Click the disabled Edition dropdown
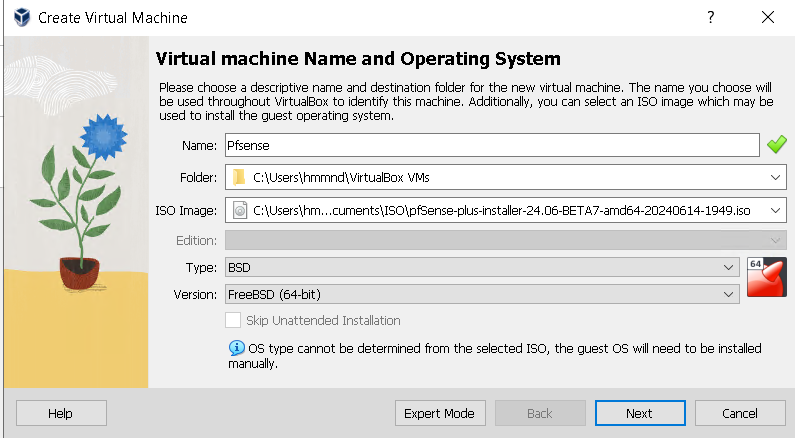 505,240
